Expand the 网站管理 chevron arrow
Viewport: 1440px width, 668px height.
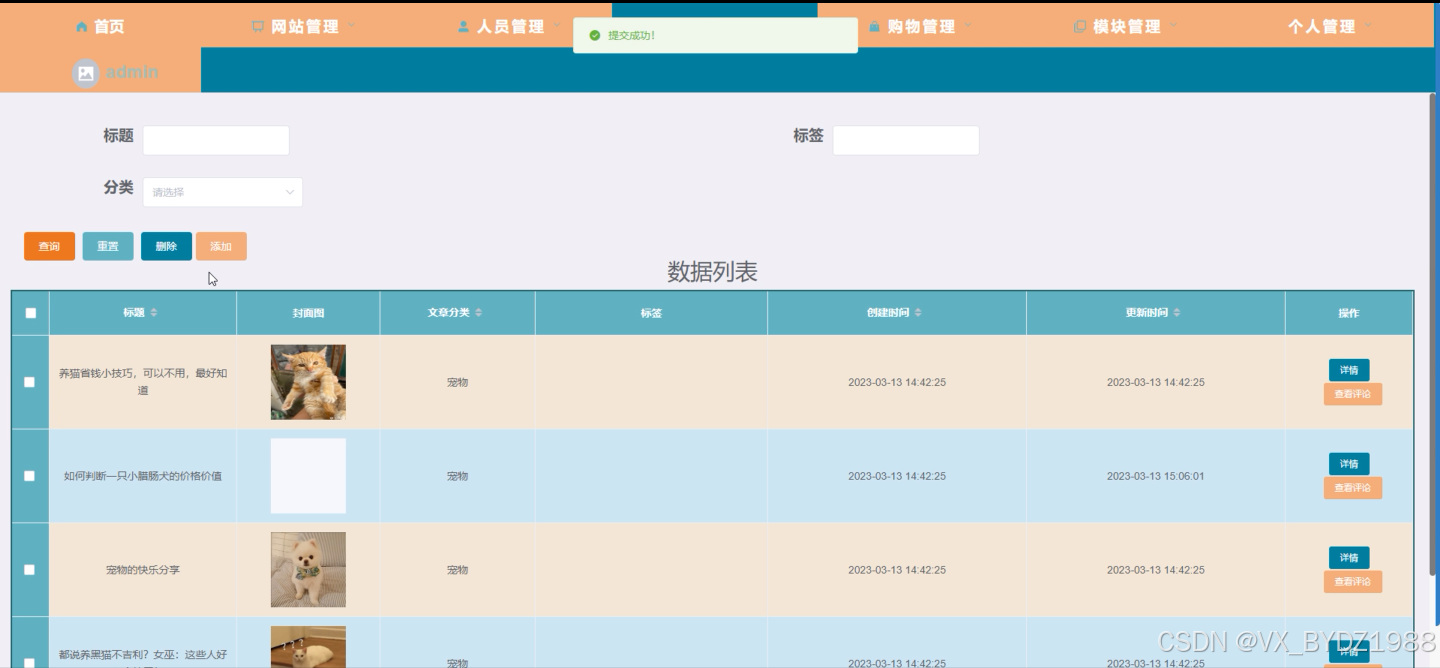352,27
